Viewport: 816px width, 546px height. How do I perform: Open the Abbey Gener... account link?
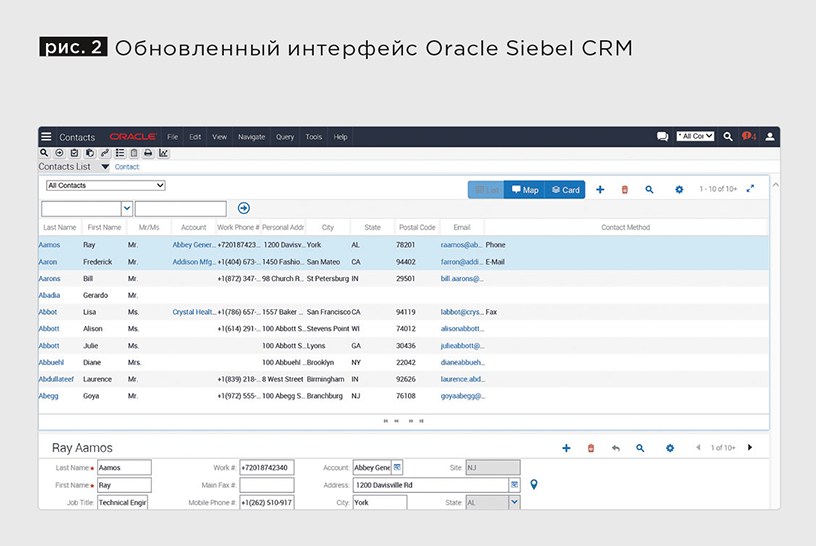point(194,245)
